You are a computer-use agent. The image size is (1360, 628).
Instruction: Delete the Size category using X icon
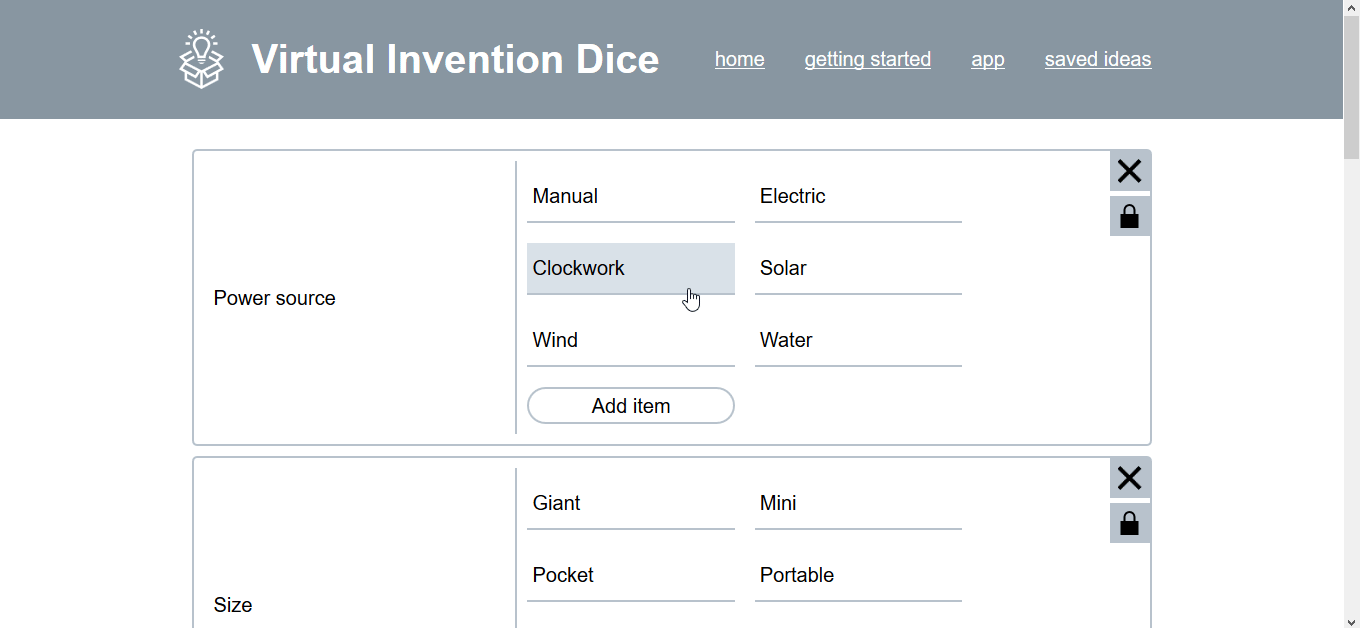pos(1129,479)
